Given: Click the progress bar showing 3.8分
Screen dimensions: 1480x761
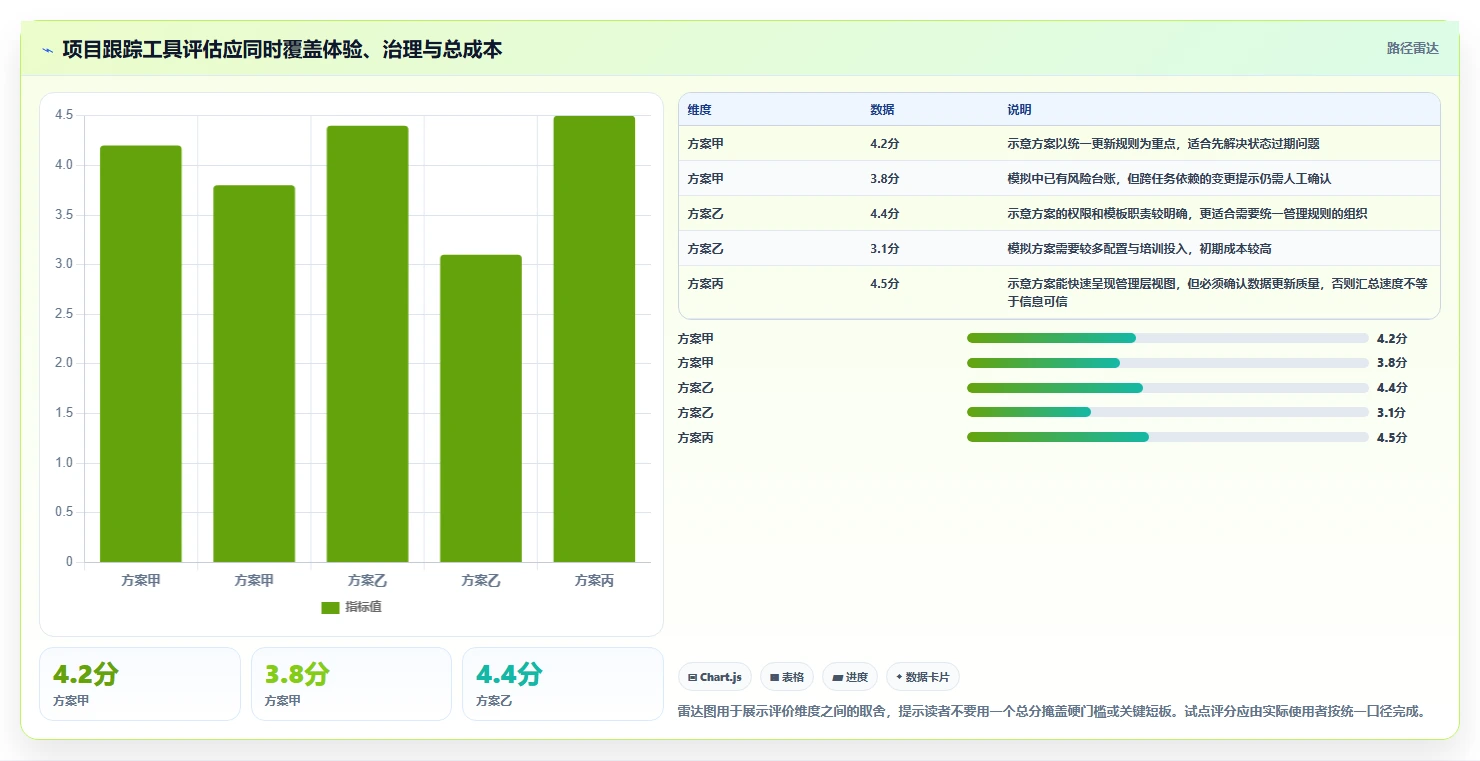Looking at the screenshot, I should click(1167, 363).
